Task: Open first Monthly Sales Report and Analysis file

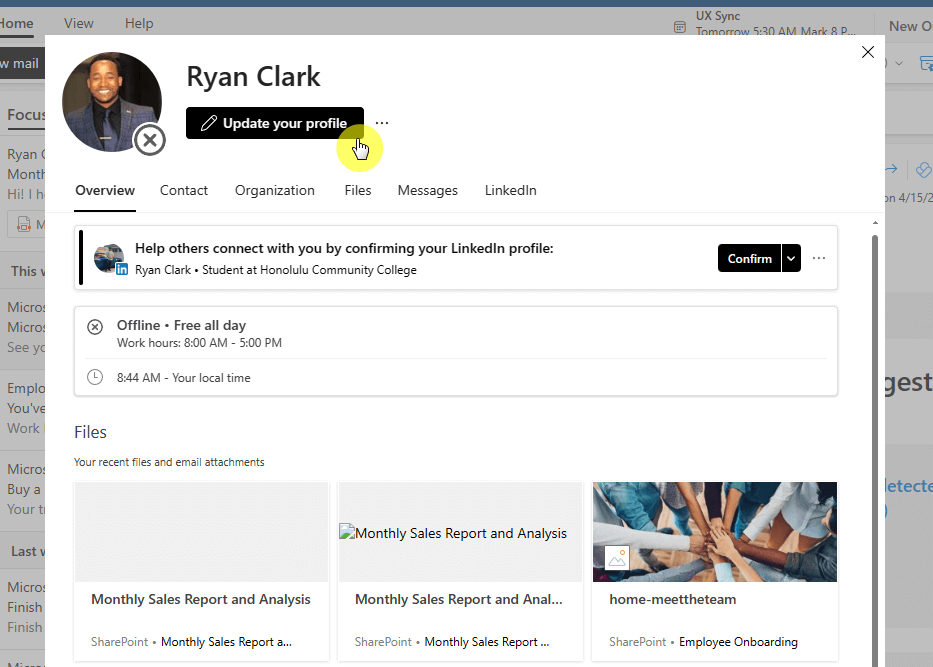Action: [x=201, y=571]
